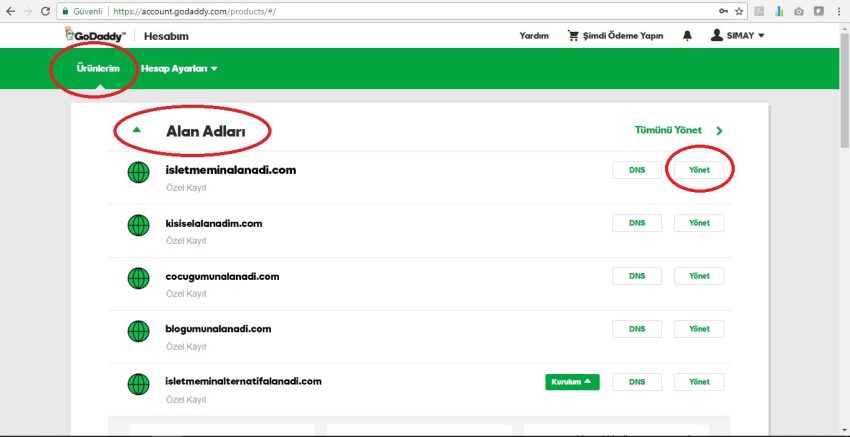
Task: Click the notification bell icon
Action: pos(687,36)
